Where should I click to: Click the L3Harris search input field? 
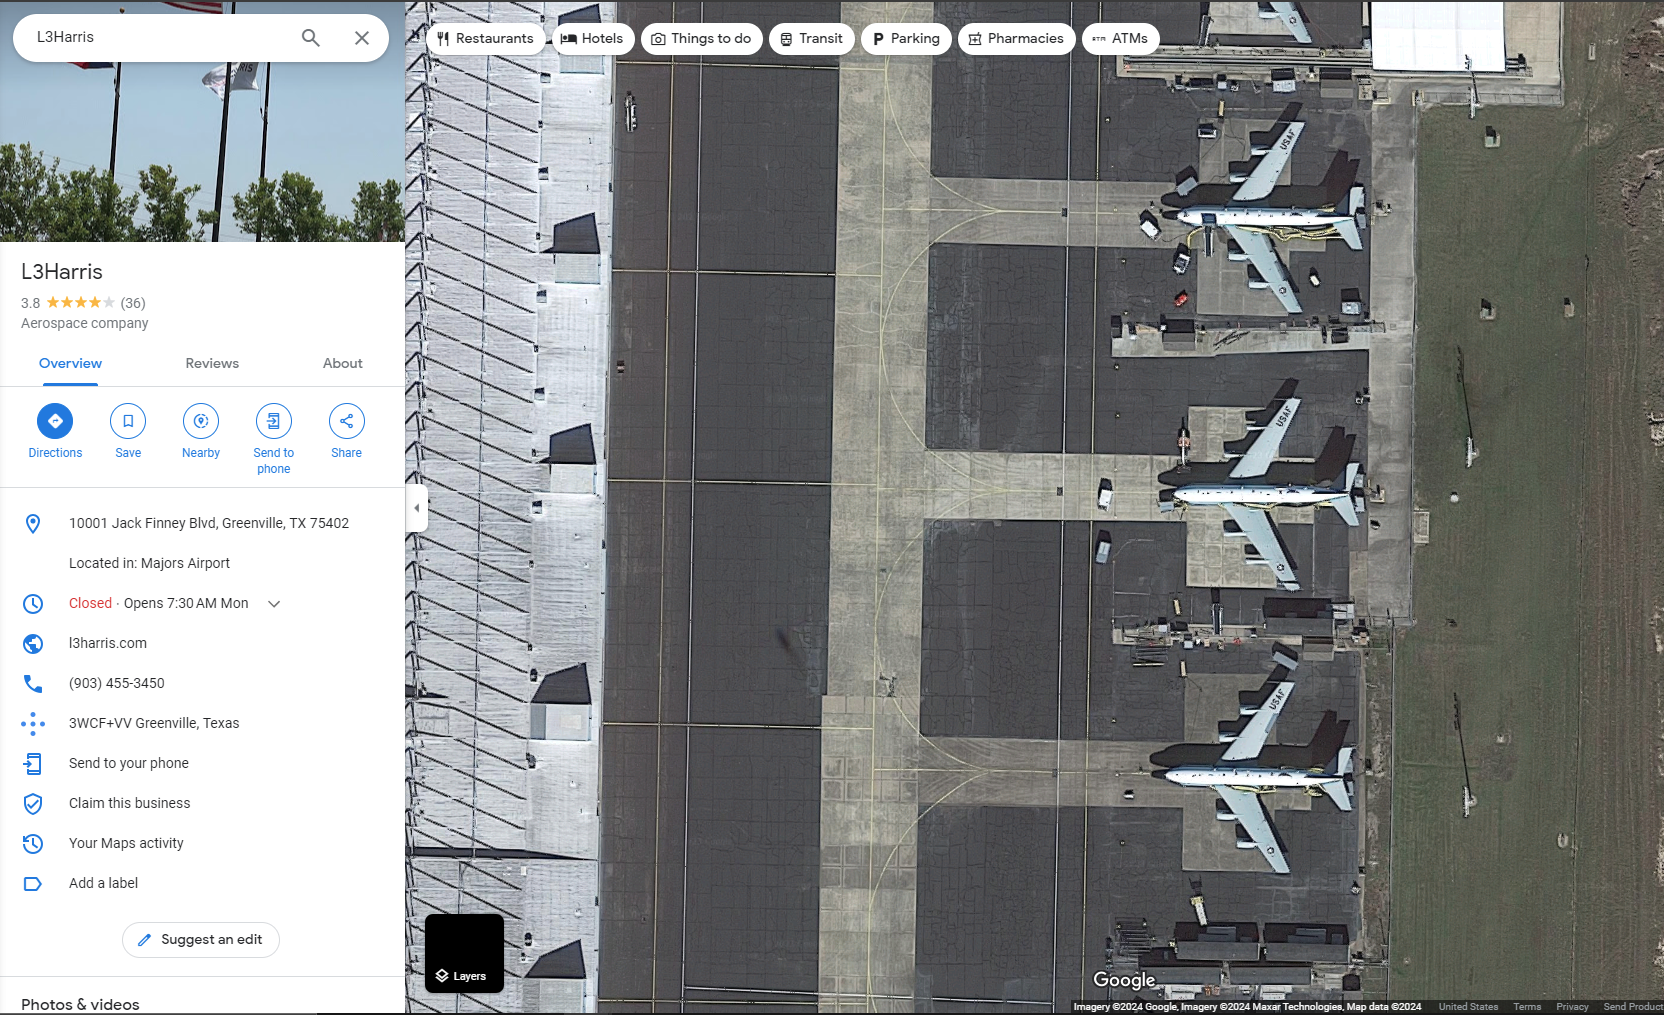click(x=160, y=37)
